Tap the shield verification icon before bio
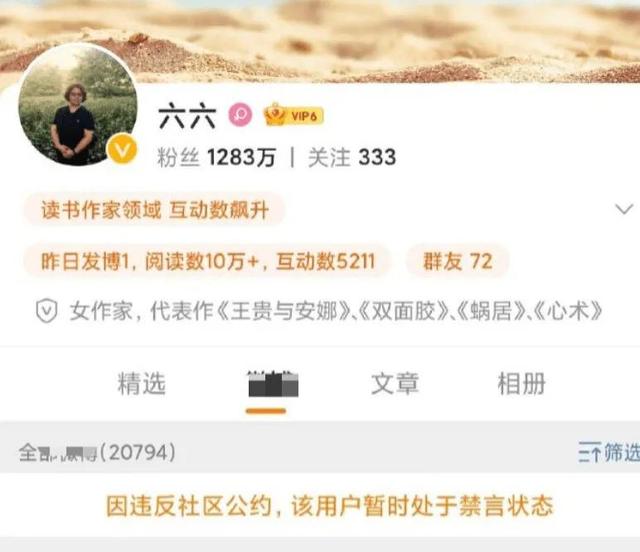The width and height of the screenshot is (640, 552). point(47,311)
